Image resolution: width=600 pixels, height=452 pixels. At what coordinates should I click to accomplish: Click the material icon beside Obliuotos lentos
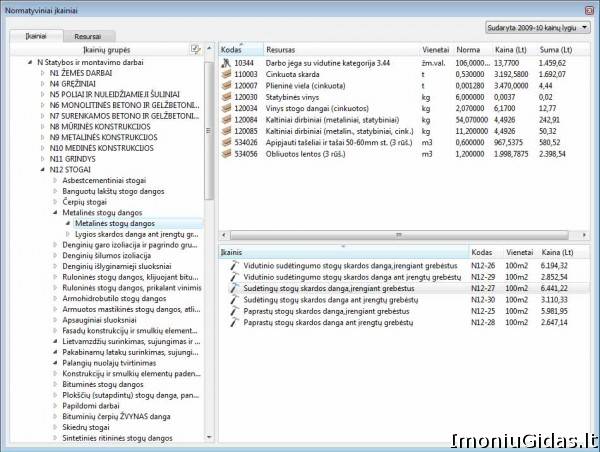click(226, 154)
